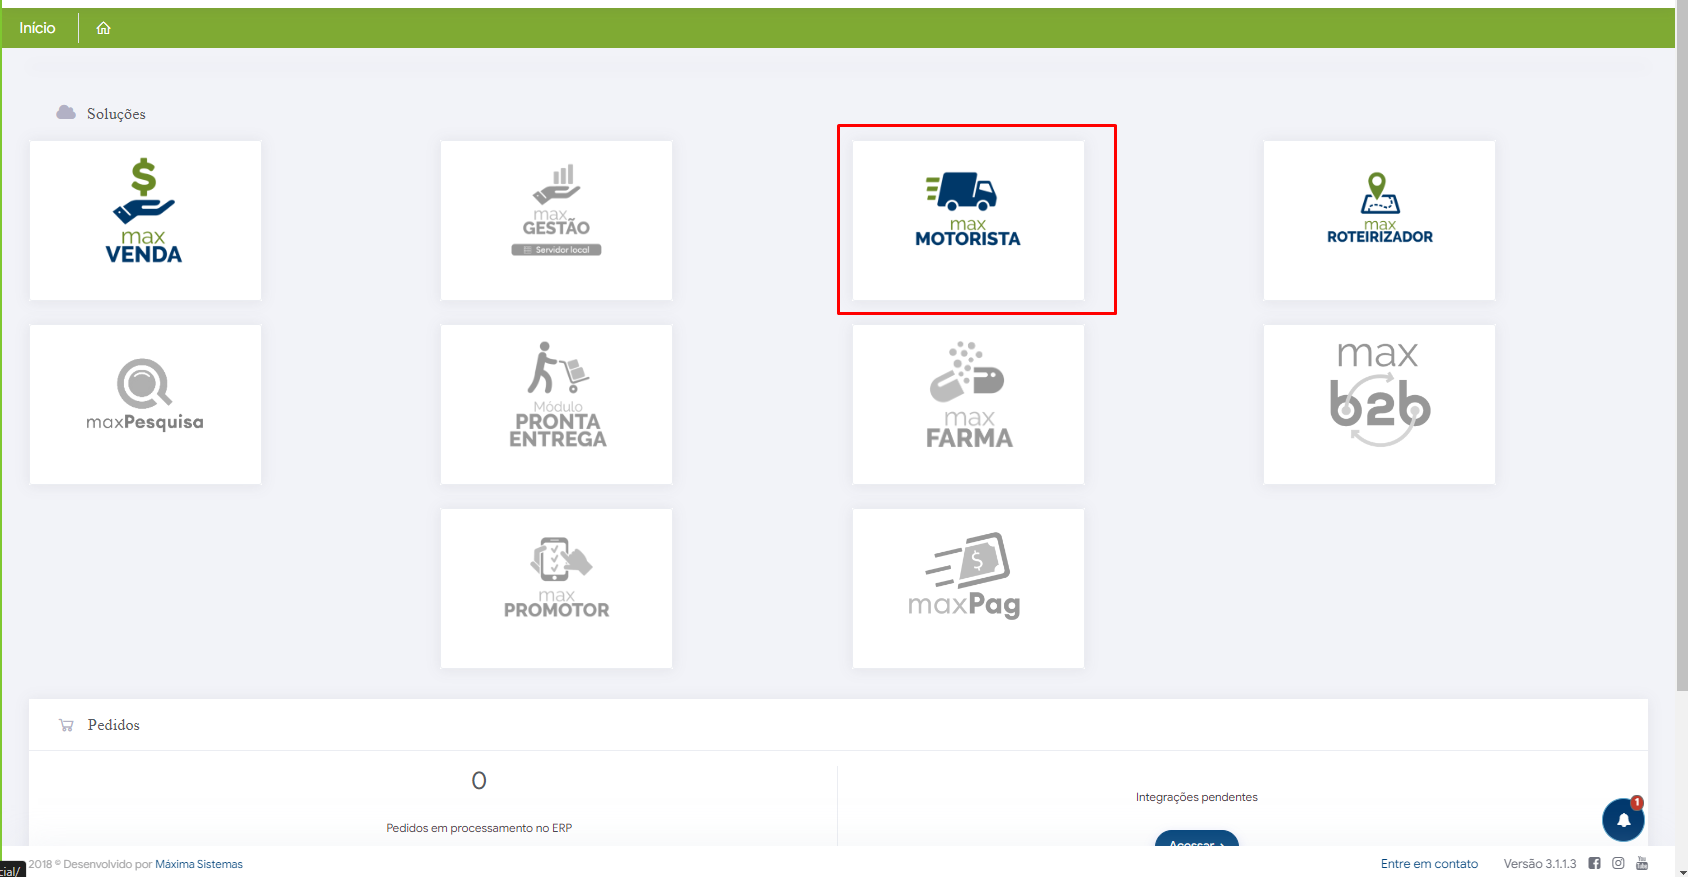Image resolution: width=1688 pixels, height=877 pixels.
Task: Launch the maxMotorista truck tile
Action: point(968,220)
